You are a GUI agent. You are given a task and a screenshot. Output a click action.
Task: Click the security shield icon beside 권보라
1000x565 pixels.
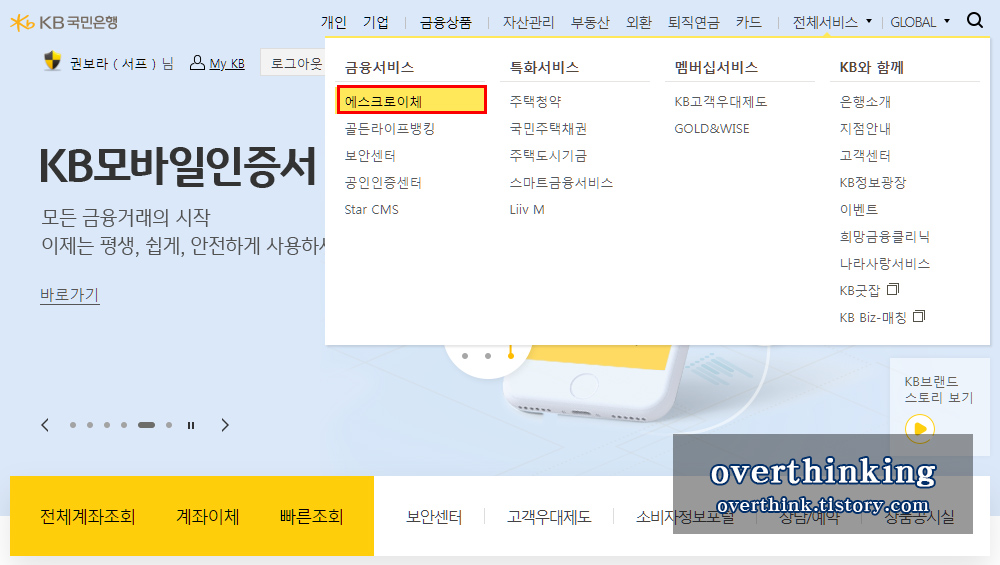[52, 61]
